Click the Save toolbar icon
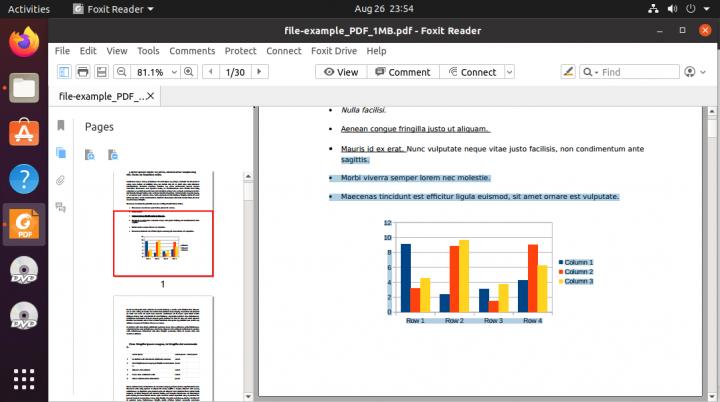This screenshot has height=402, width=720. click(102, 72)
